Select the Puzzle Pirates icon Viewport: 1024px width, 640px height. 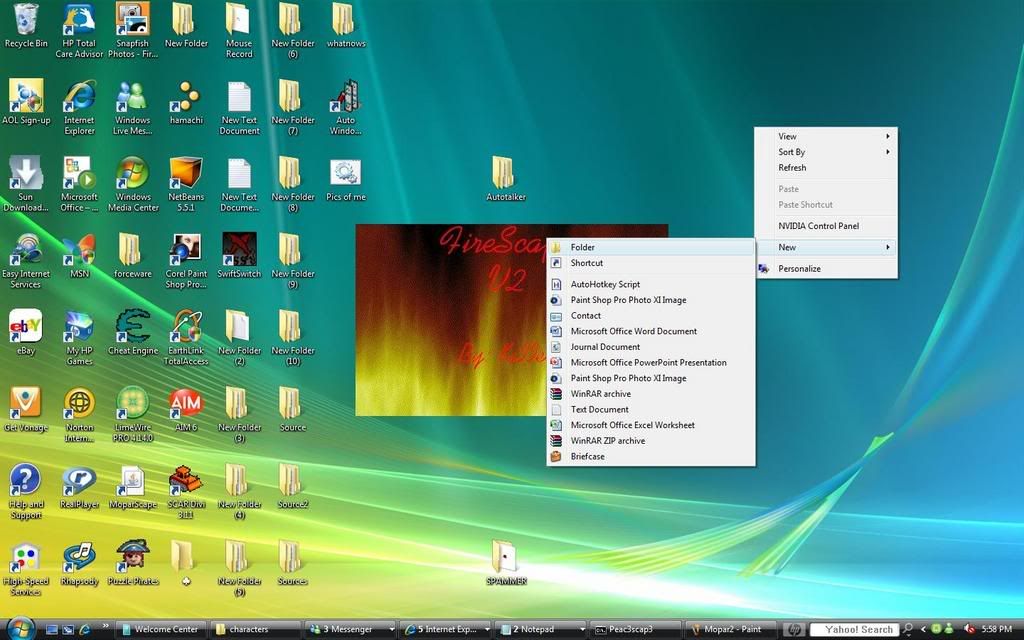click(x=133, y=563)
